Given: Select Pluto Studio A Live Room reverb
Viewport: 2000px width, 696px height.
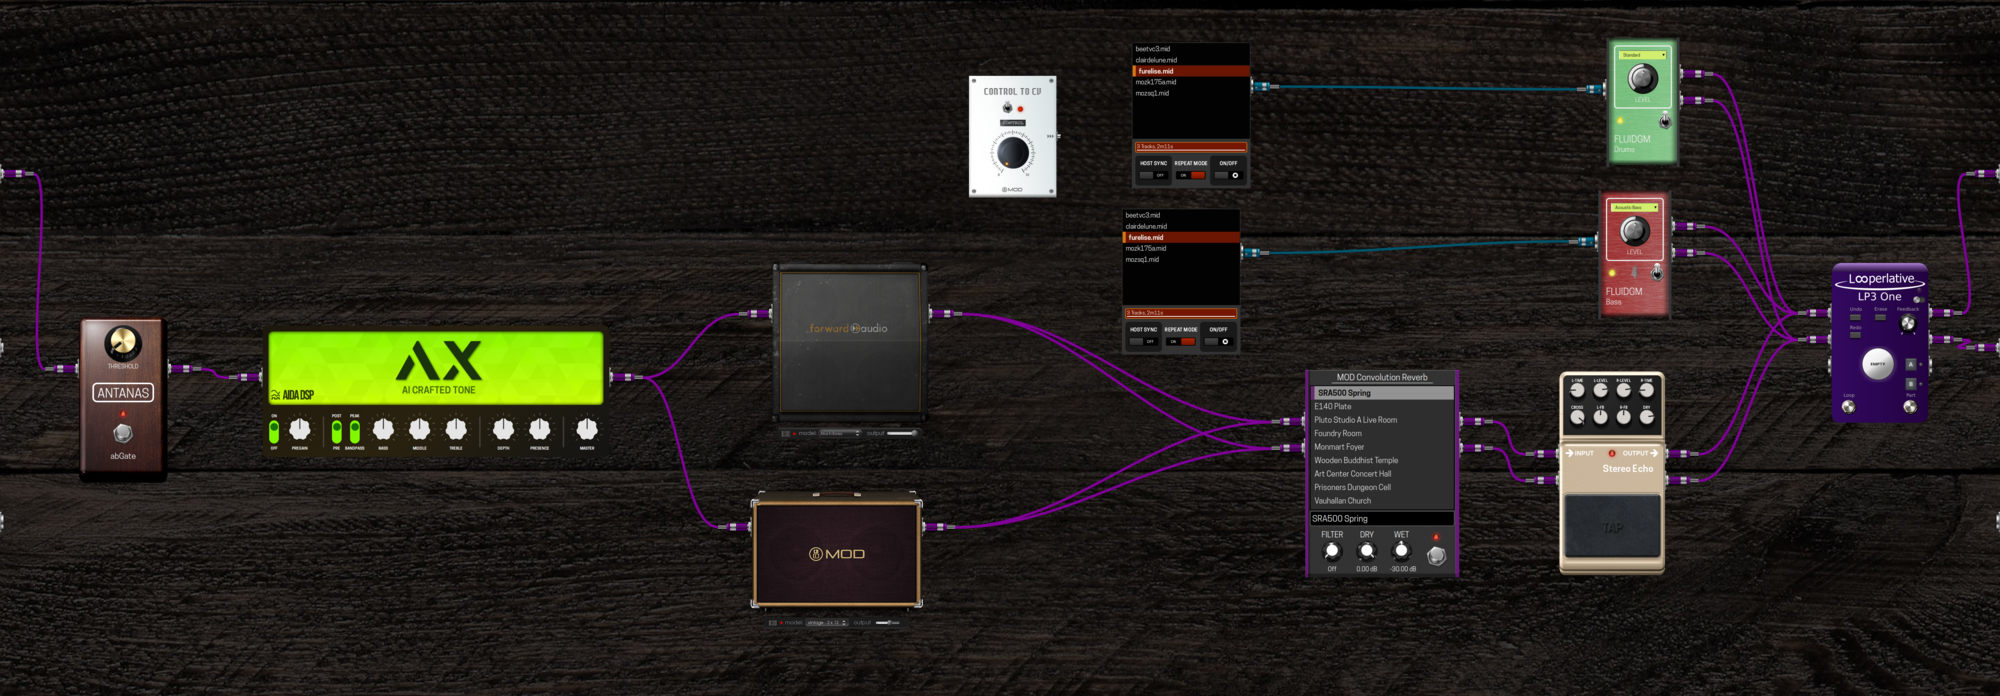Looking at the screenshot, I should tap(1383, 420).
